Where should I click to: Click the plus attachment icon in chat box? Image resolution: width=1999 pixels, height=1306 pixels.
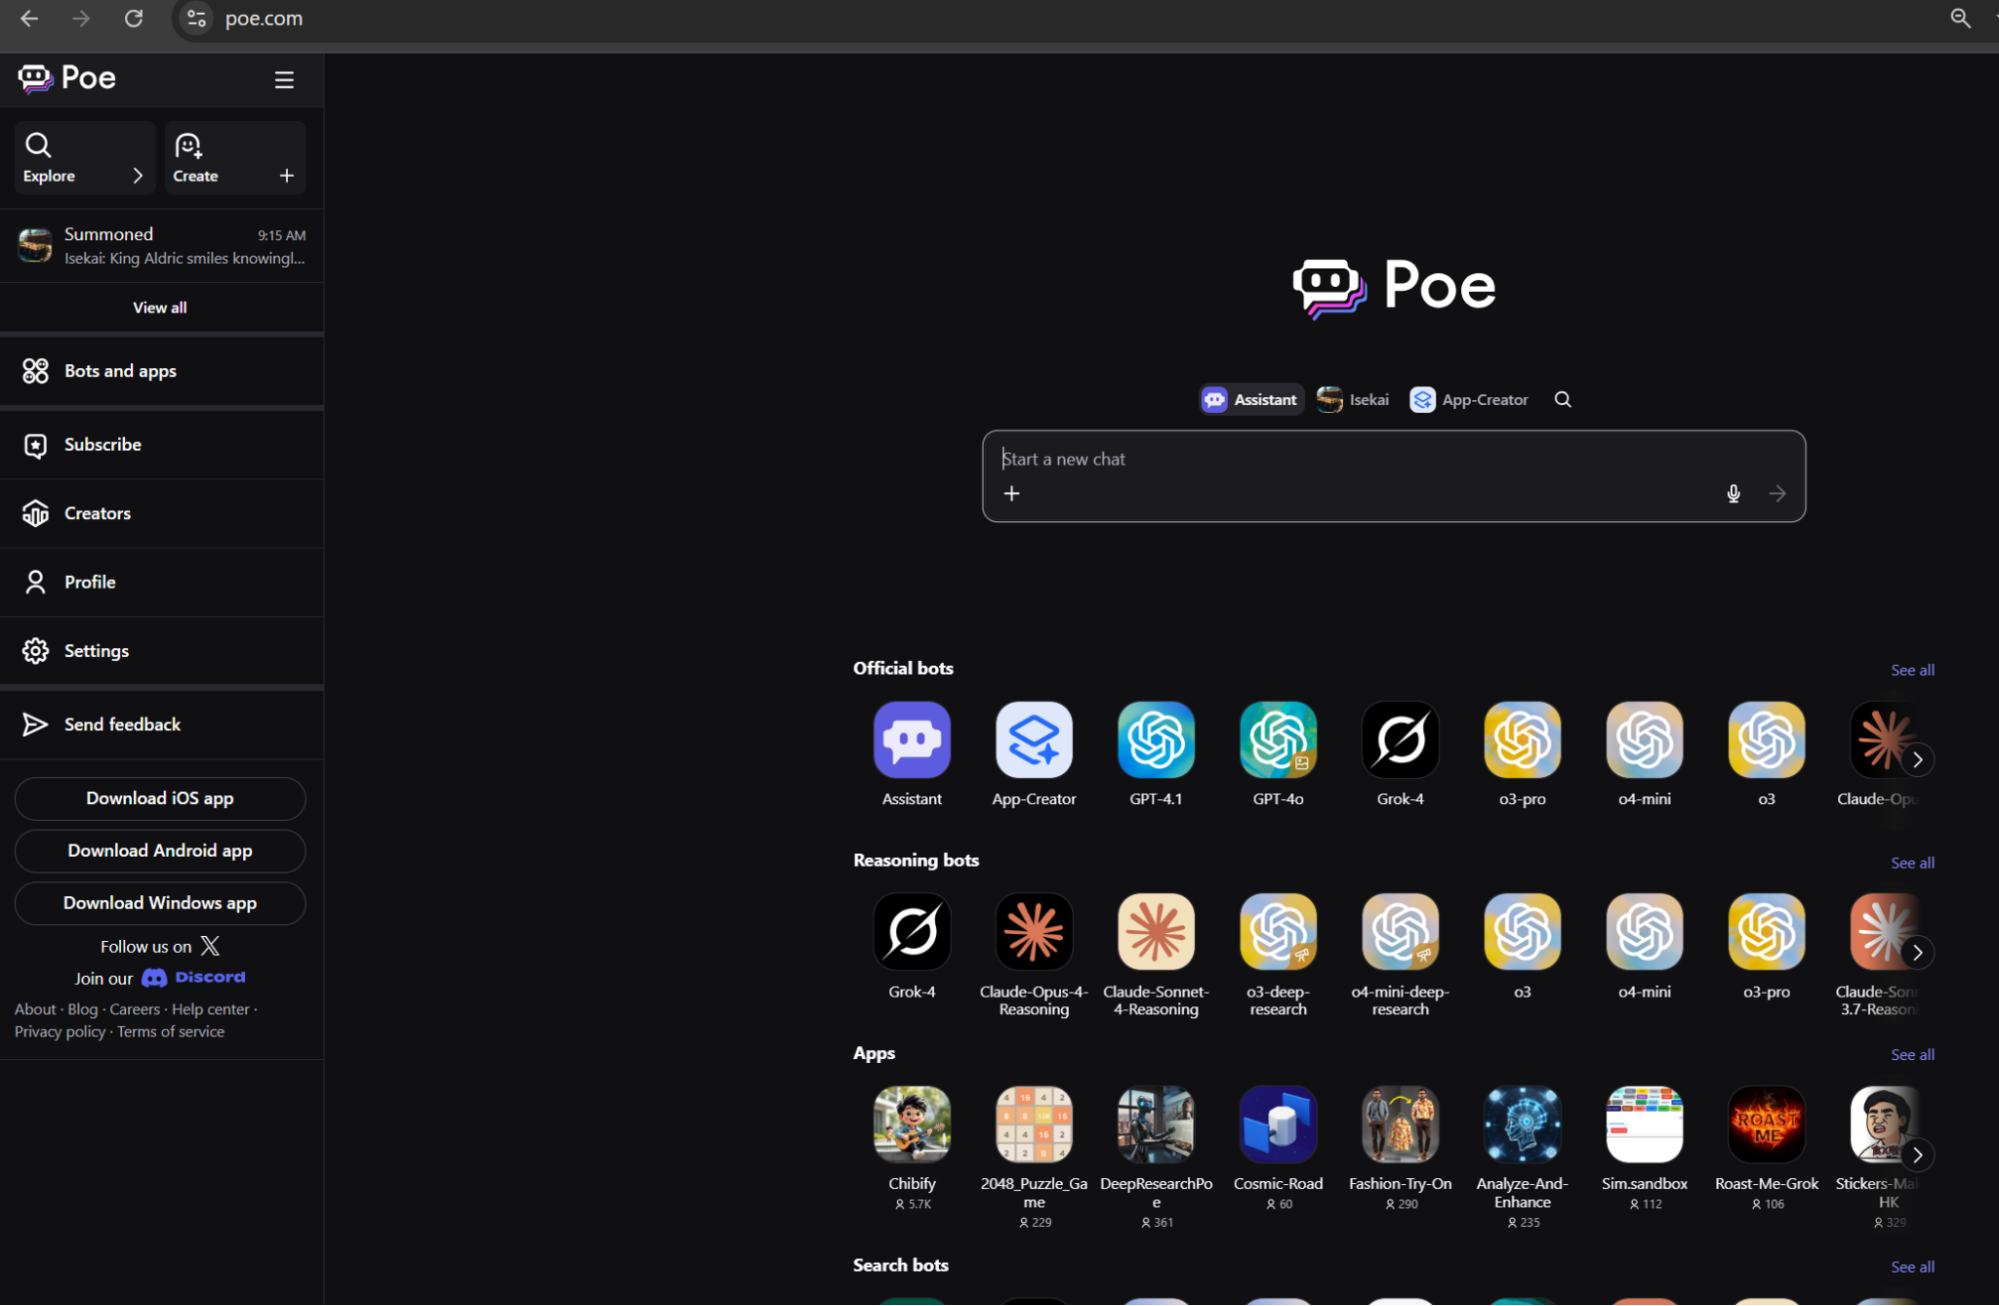coord(1012,493)
